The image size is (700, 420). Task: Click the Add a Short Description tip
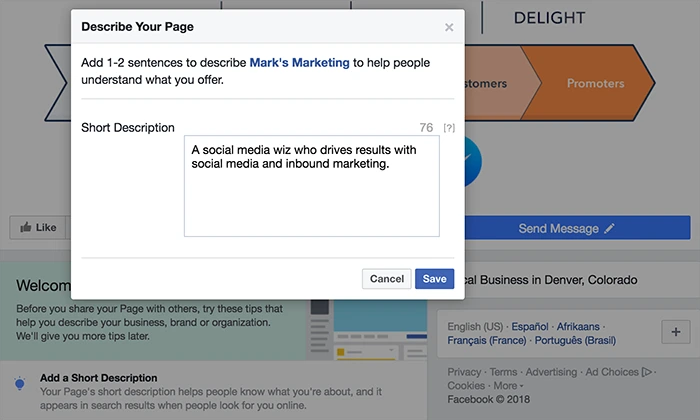(x=98, y=378)
